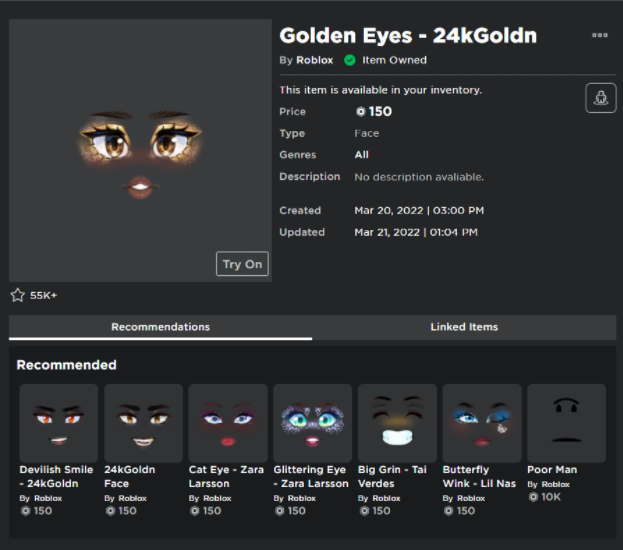Open Devilish Smile - 24kGoldn face thumbnail
The width and height of the screenshot is (623, 550).
58,422
